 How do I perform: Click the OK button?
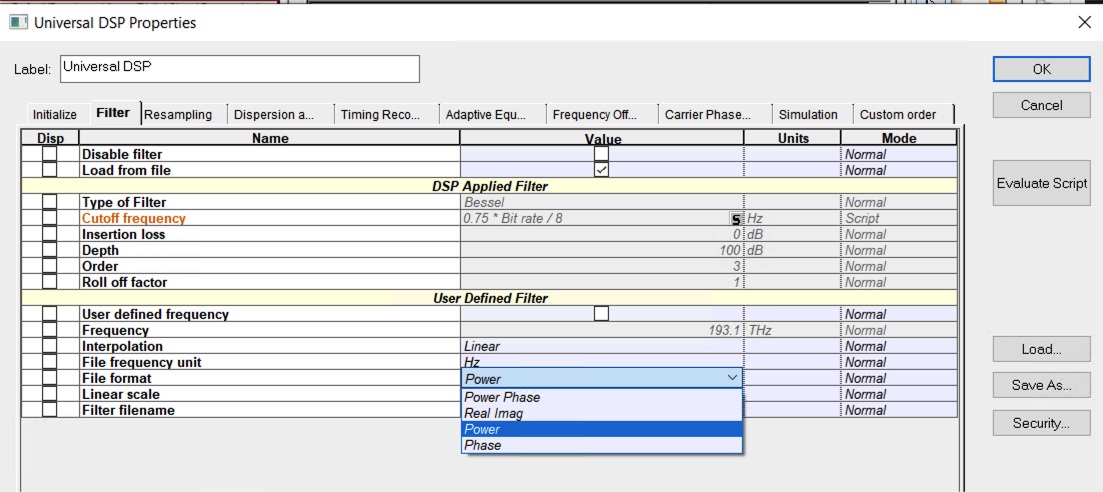[x=1042, y=69]
